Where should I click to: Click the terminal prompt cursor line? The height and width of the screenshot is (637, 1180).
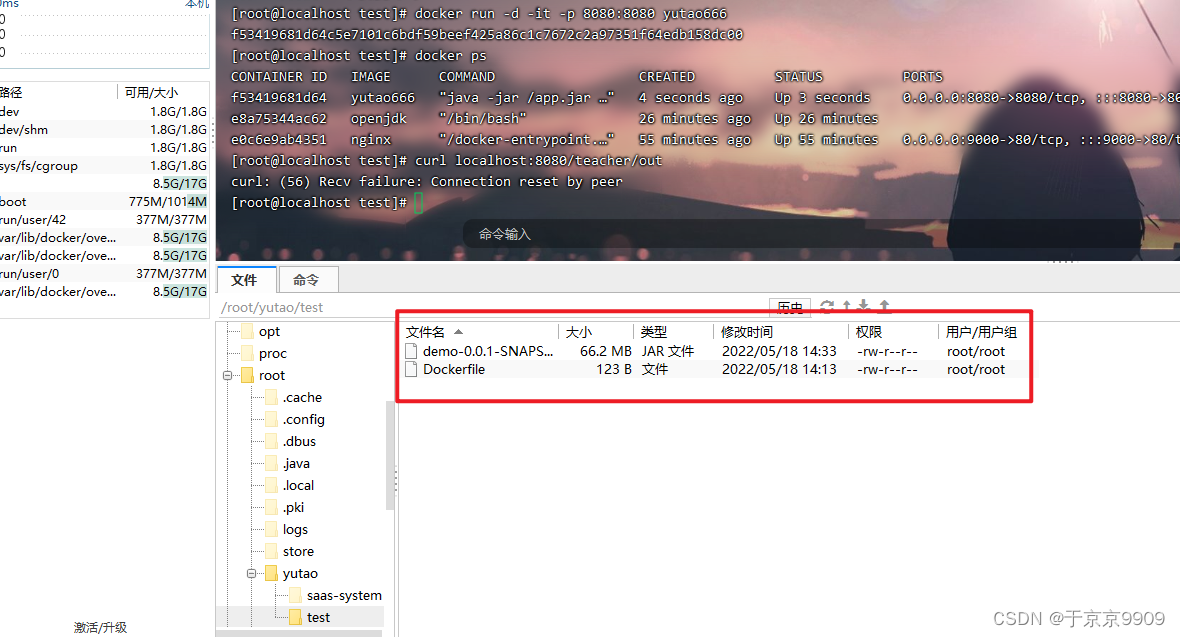(418, 203)
